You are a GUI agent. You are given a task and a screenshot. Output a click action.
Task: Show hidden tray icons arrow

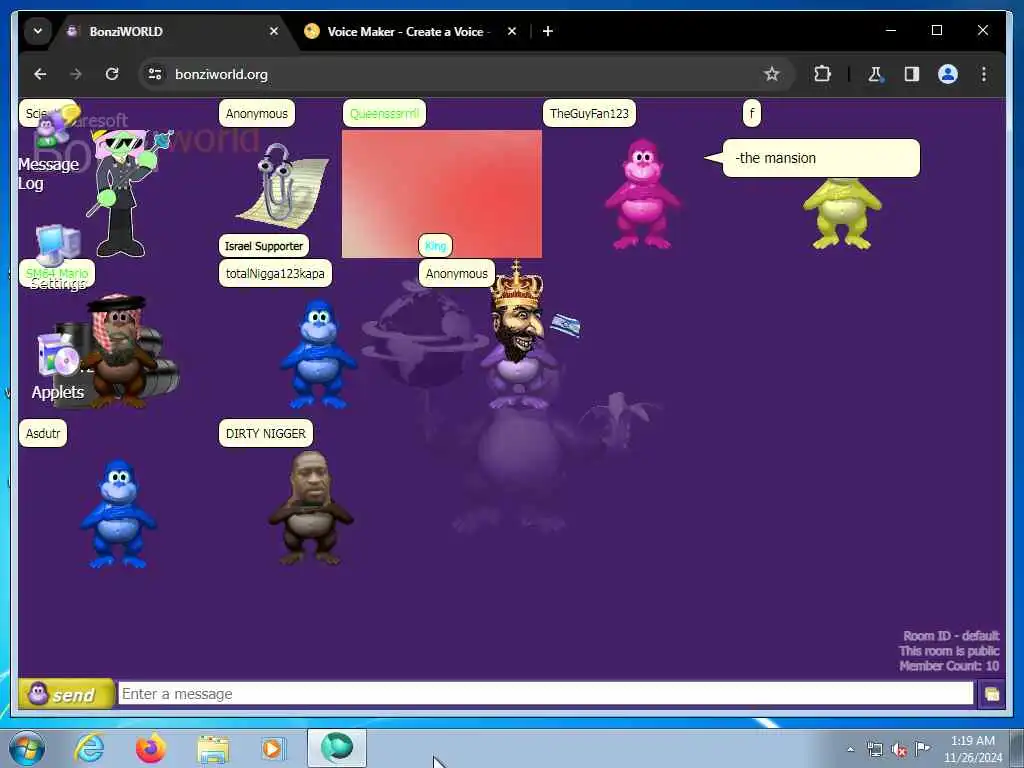850,750
